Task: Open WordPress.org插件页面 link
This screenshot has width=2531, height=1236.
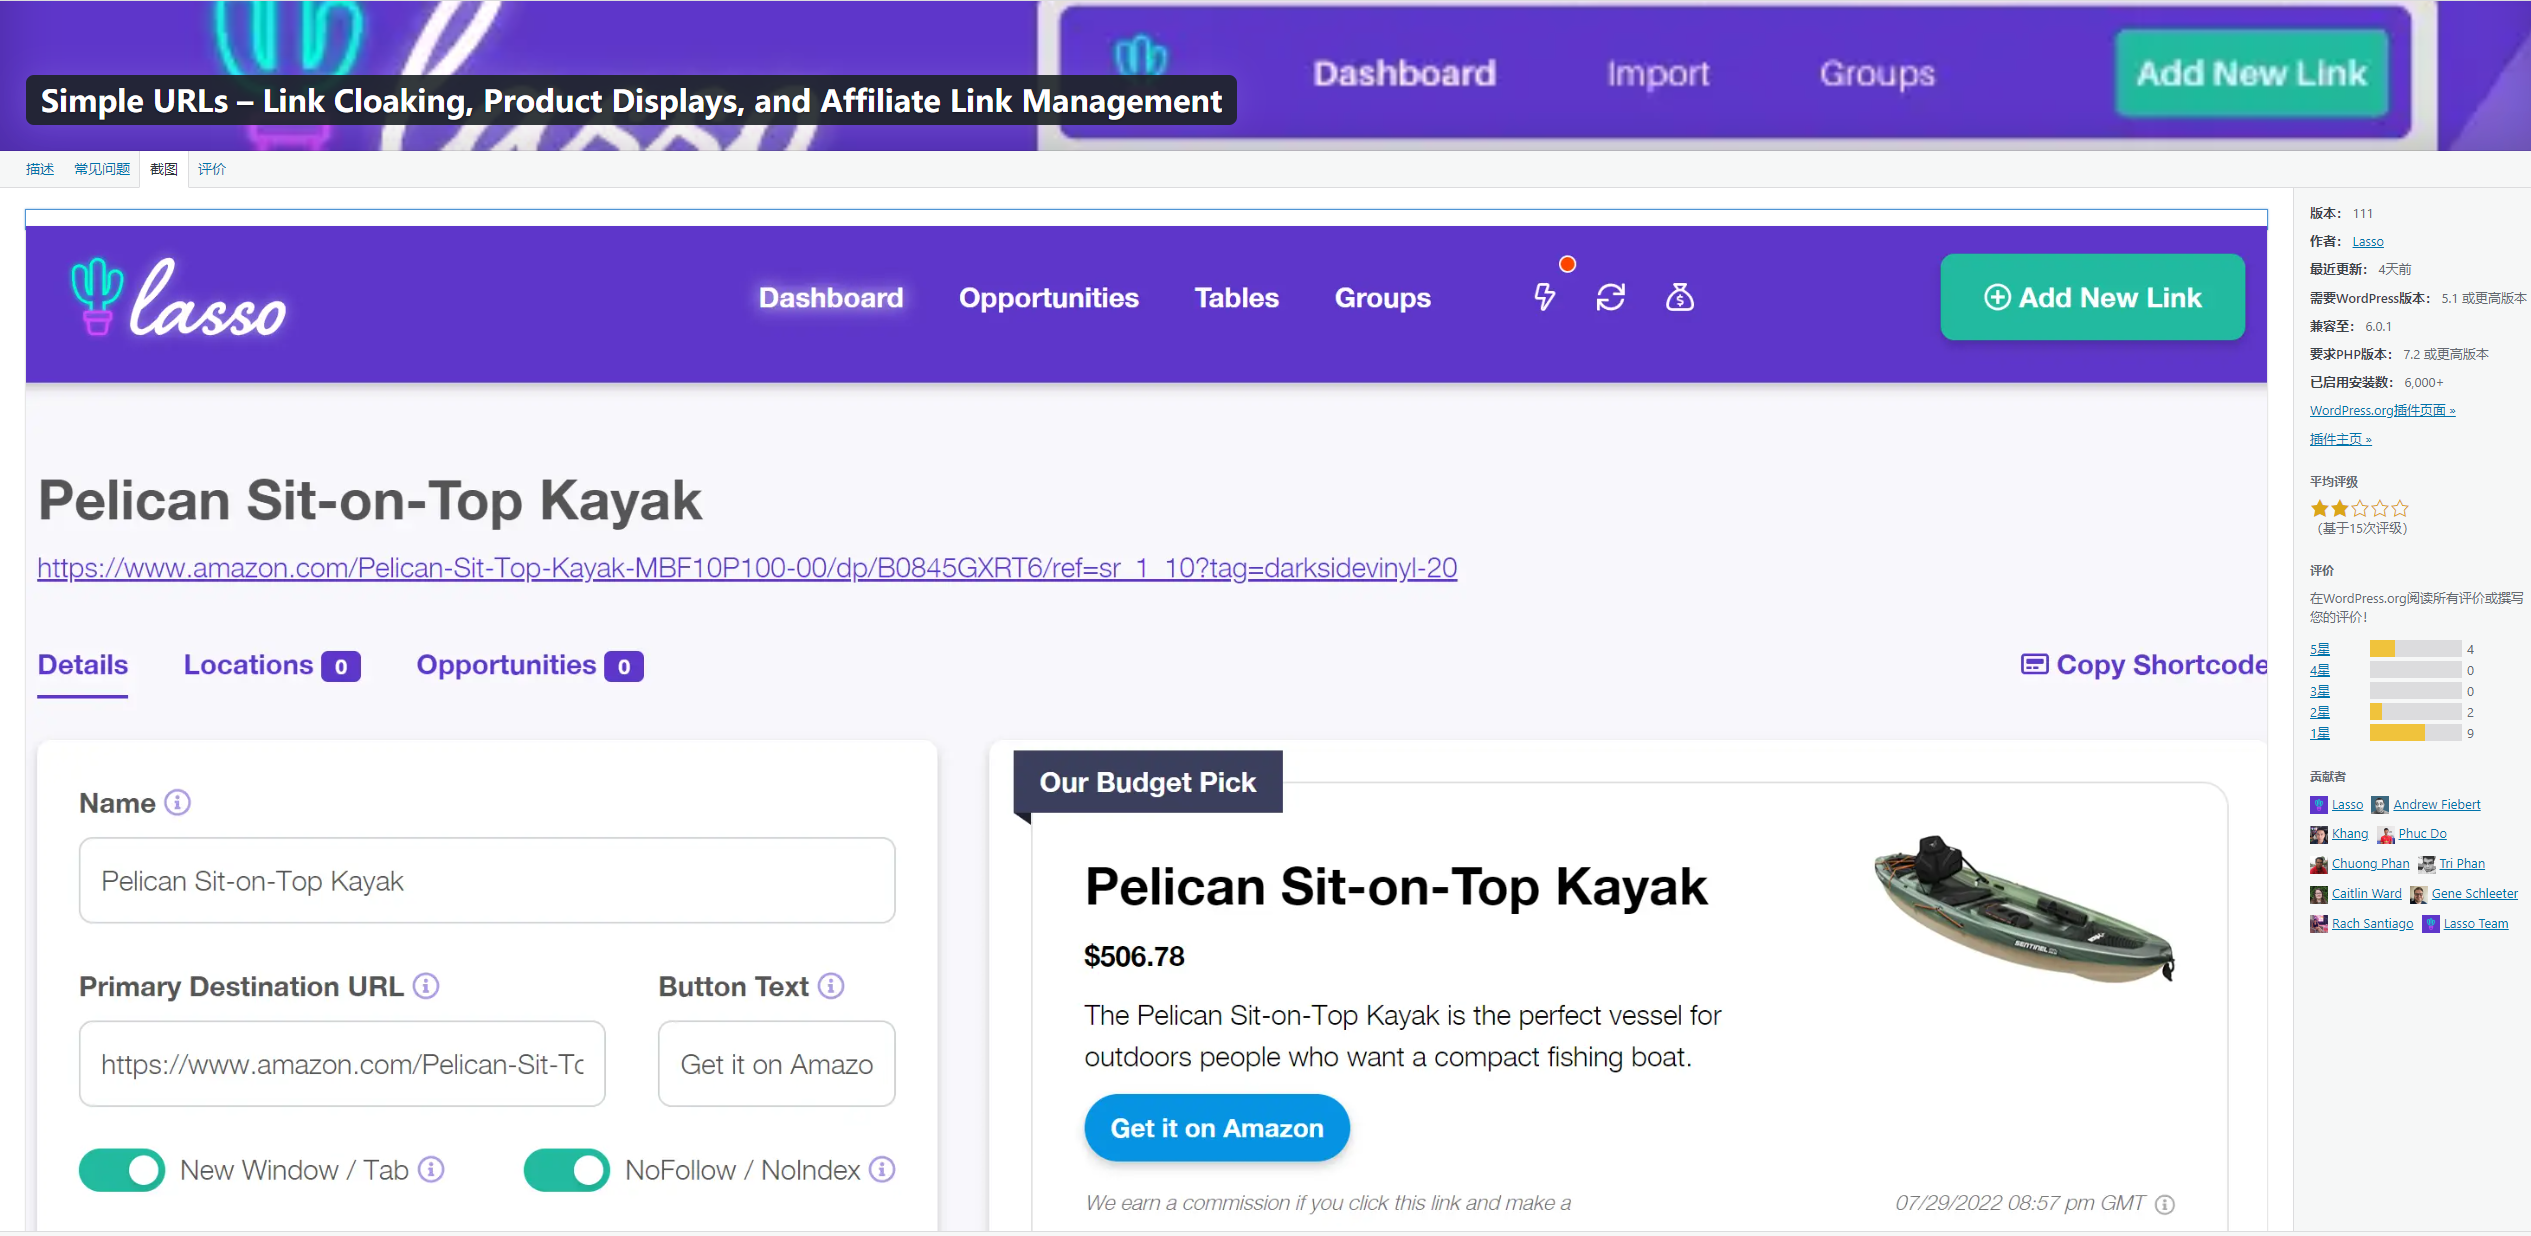Action: (2382, 411)
